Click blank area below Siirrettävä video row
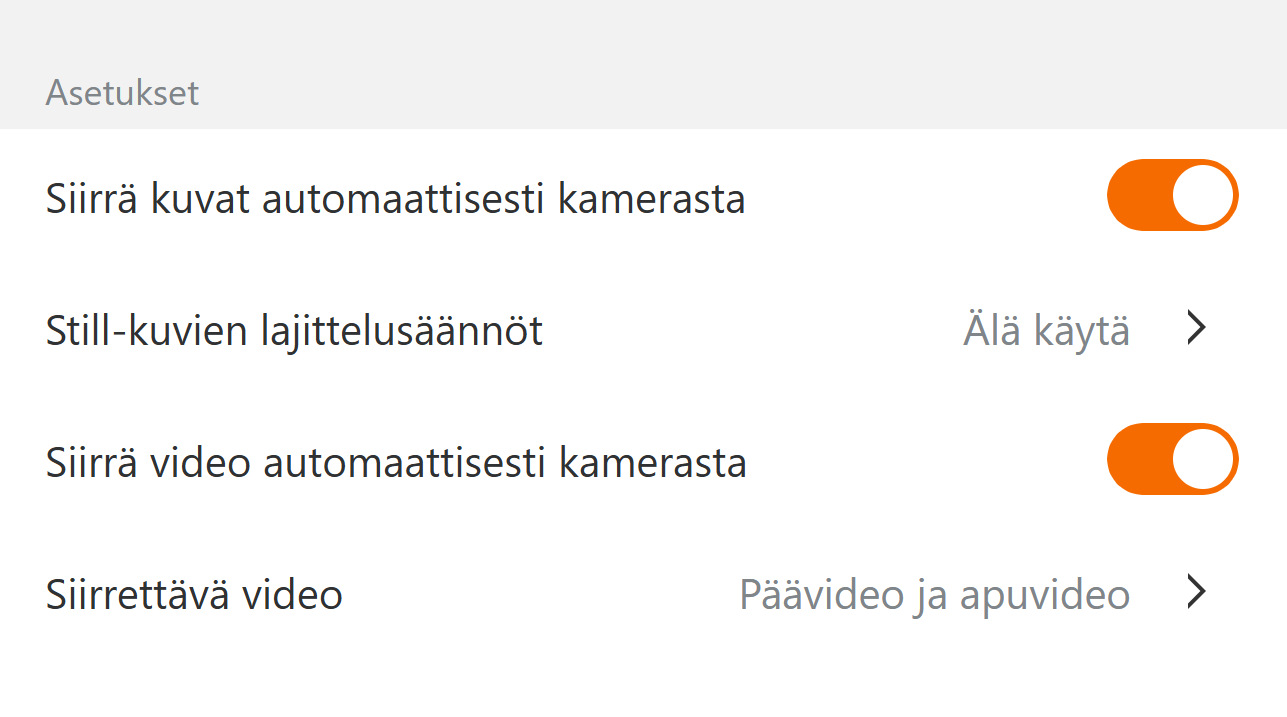This screenshot has width=1287, height=717. pyautogui.click(x=640, y=680)
